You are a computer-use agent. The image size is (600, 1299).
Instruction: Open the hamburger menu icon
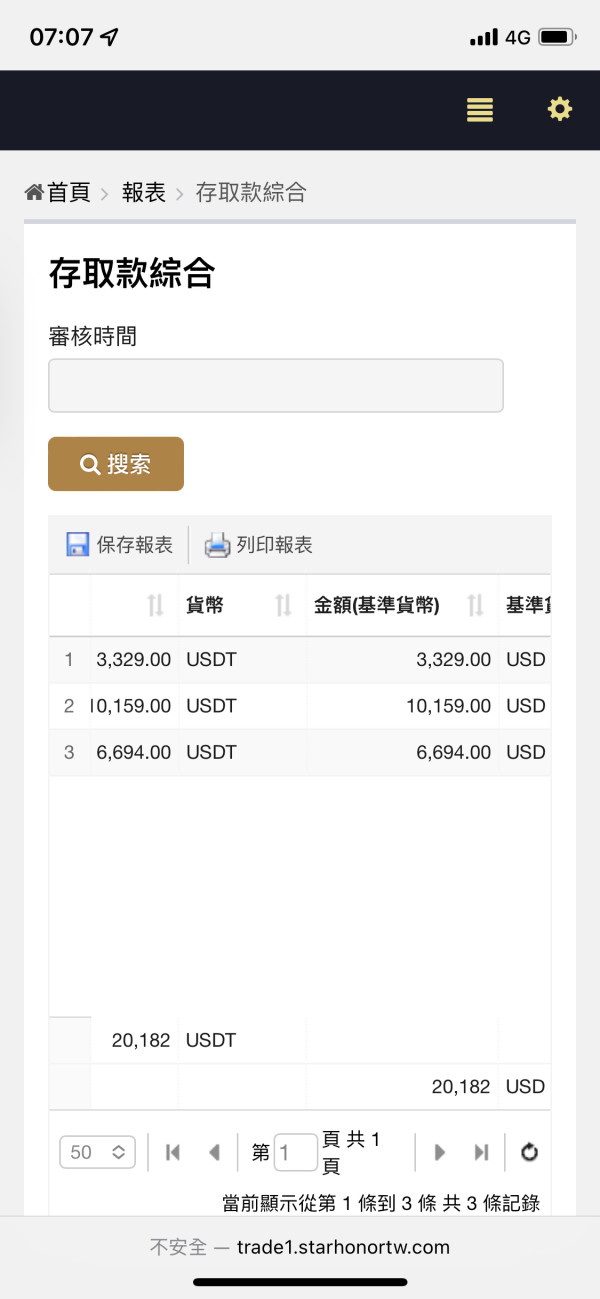[x=480, y=110]
